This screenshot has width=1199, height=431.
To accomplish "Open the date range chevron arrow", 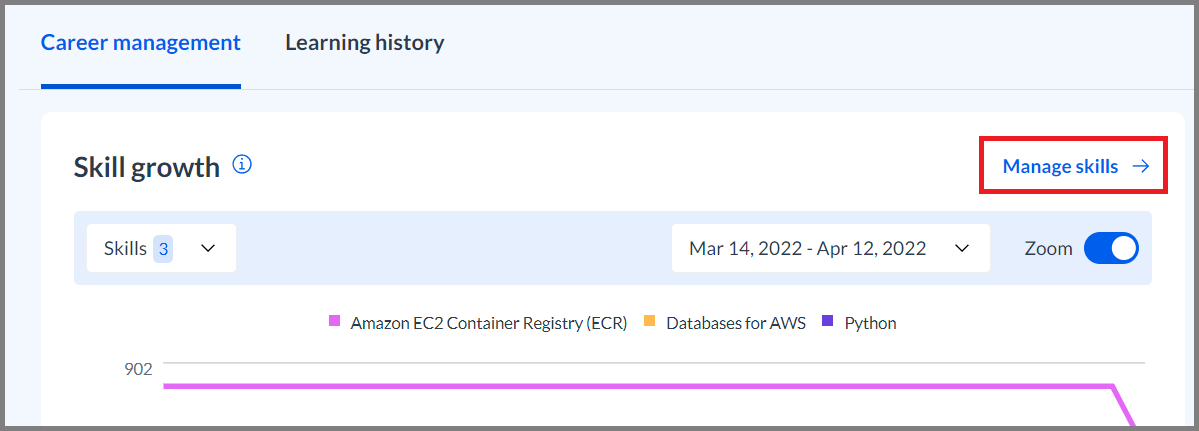I will click(962, 249).
